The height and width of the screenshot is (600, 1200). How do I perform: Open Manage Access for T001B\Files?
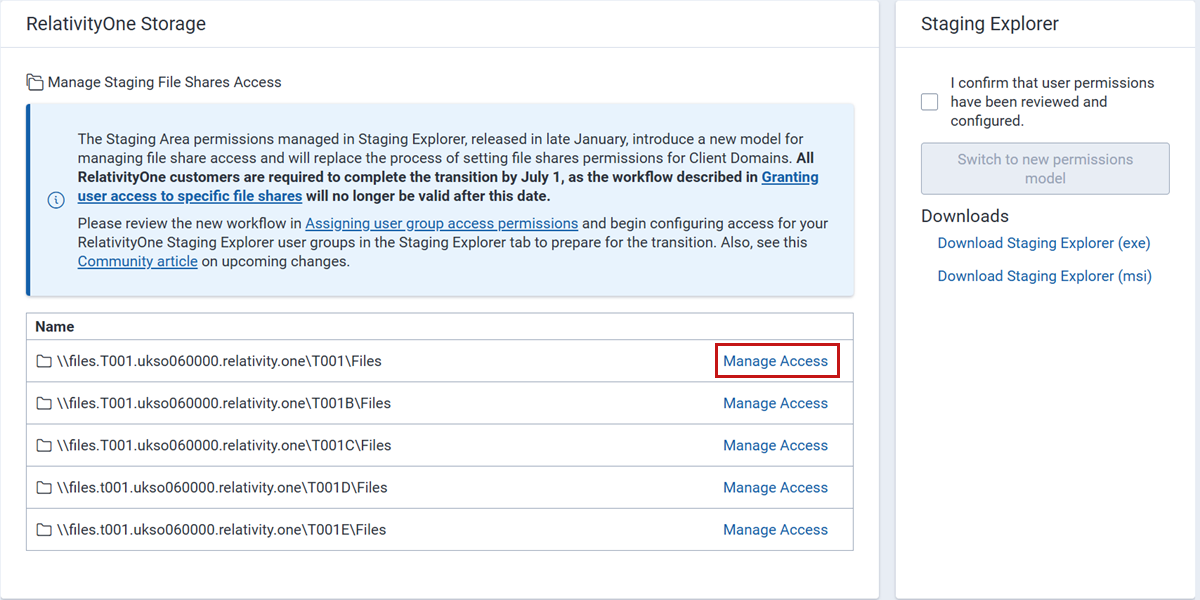776,403
